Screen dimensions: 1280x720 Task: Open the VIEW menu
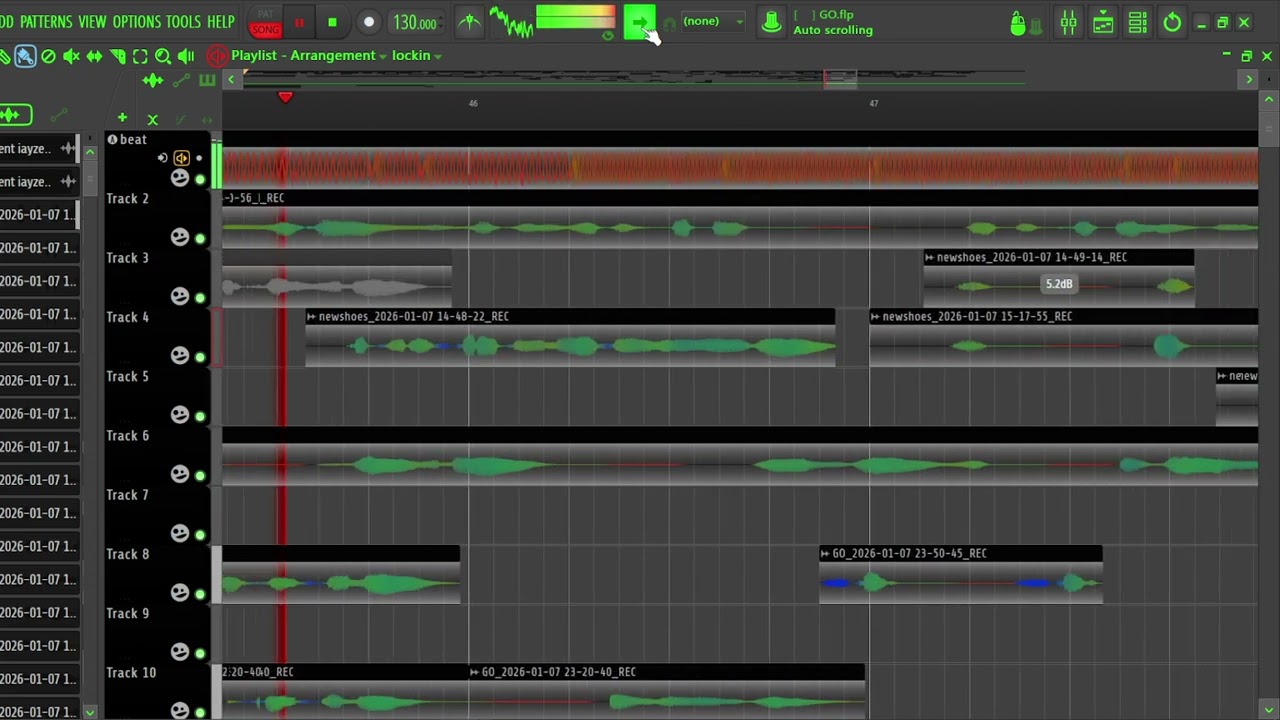point(92,22)
